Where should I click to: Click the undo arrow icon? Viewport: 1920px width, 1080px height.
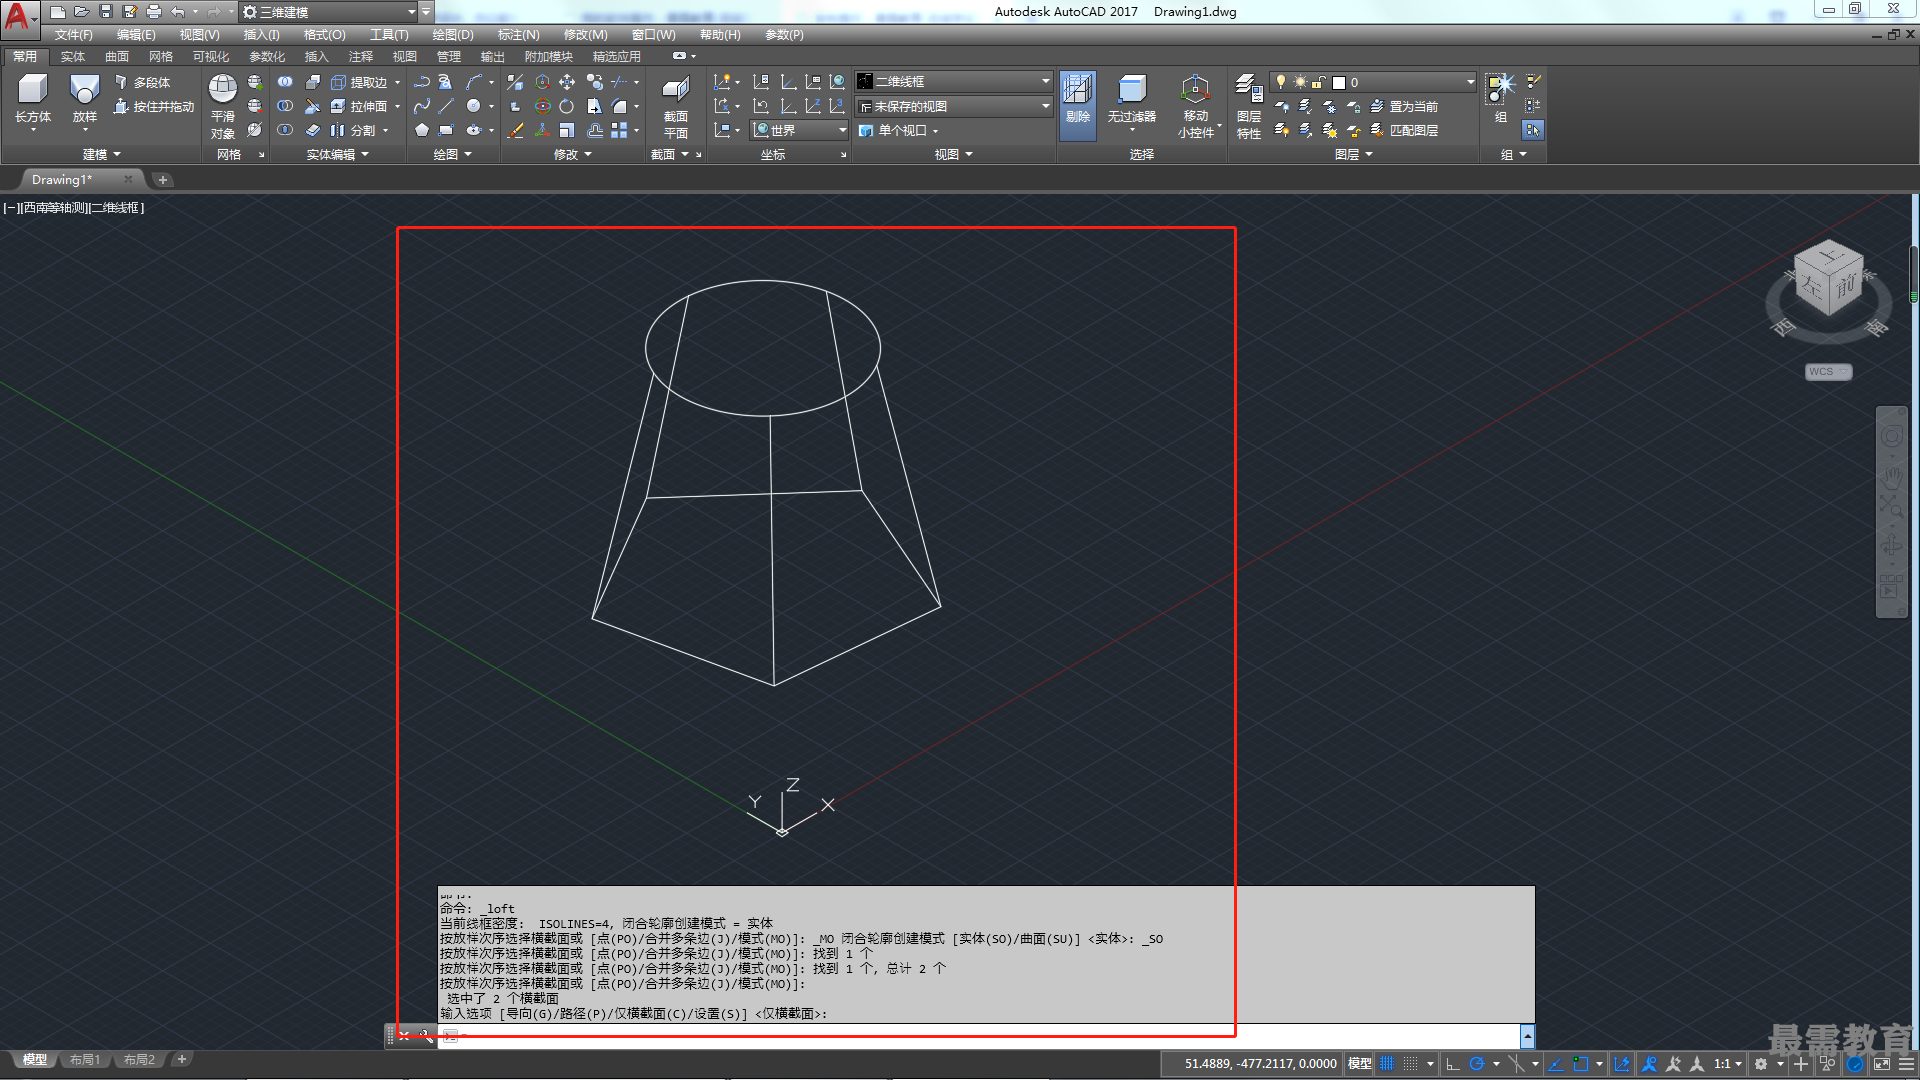tap(177, 12)
